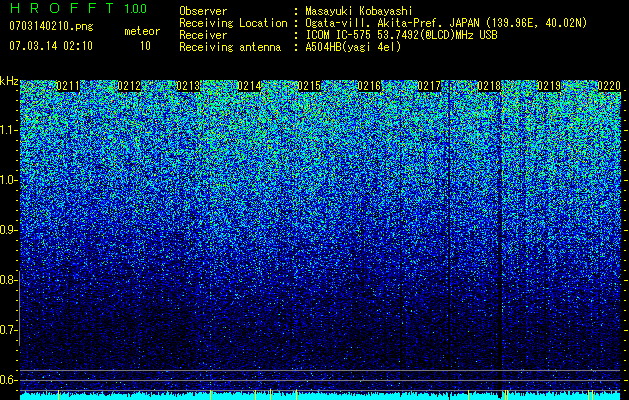Image resolution: width=629 pixels, height=400 pixels.
Task: Click the 1.1 kHz axis label
Action: [x=8, y=130]
